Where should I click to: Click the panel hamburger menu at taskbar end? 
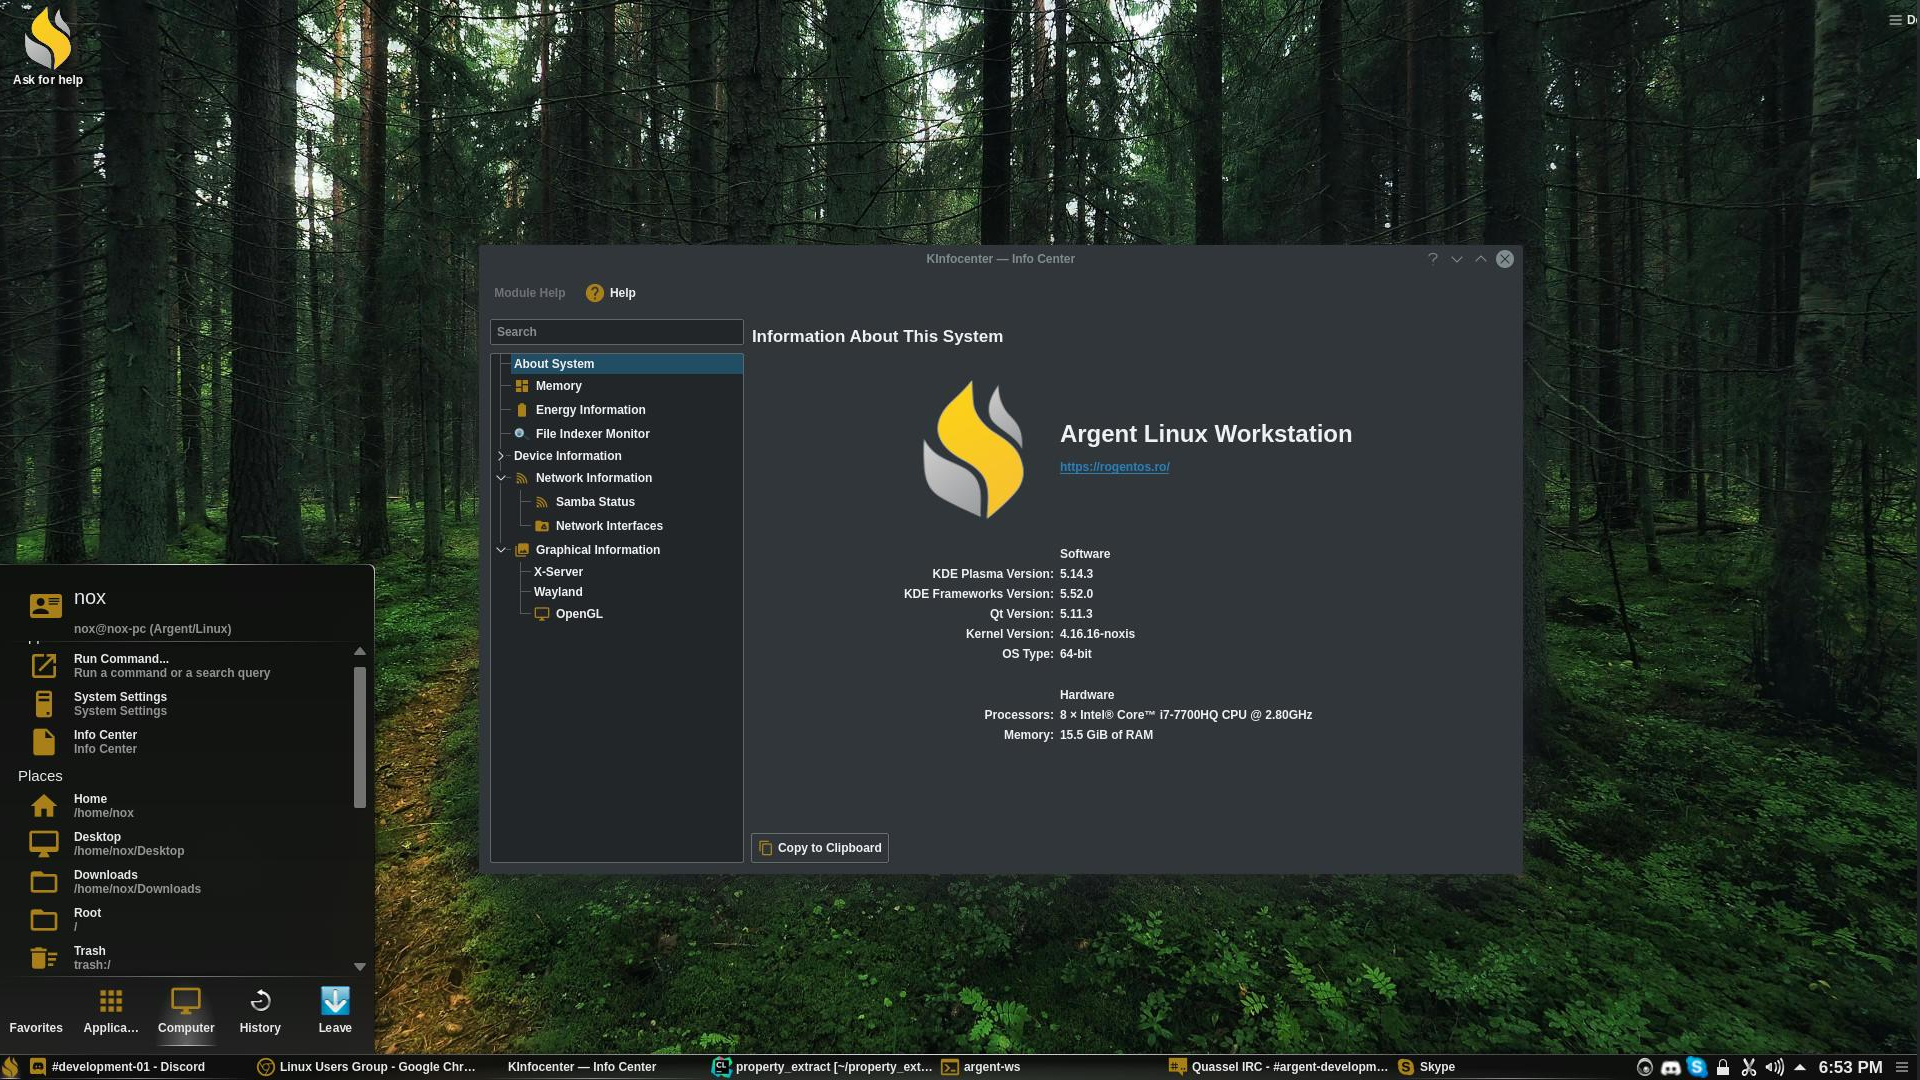tap(1902, 1067)
